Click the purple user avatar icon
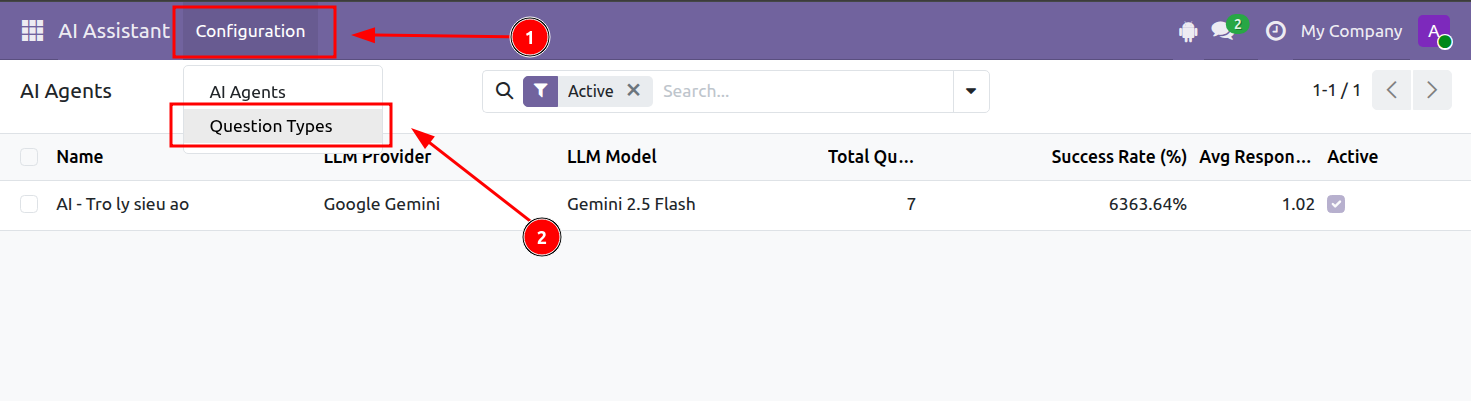This screenshot has width=1471, height=401. click(x=1434, y=31)
